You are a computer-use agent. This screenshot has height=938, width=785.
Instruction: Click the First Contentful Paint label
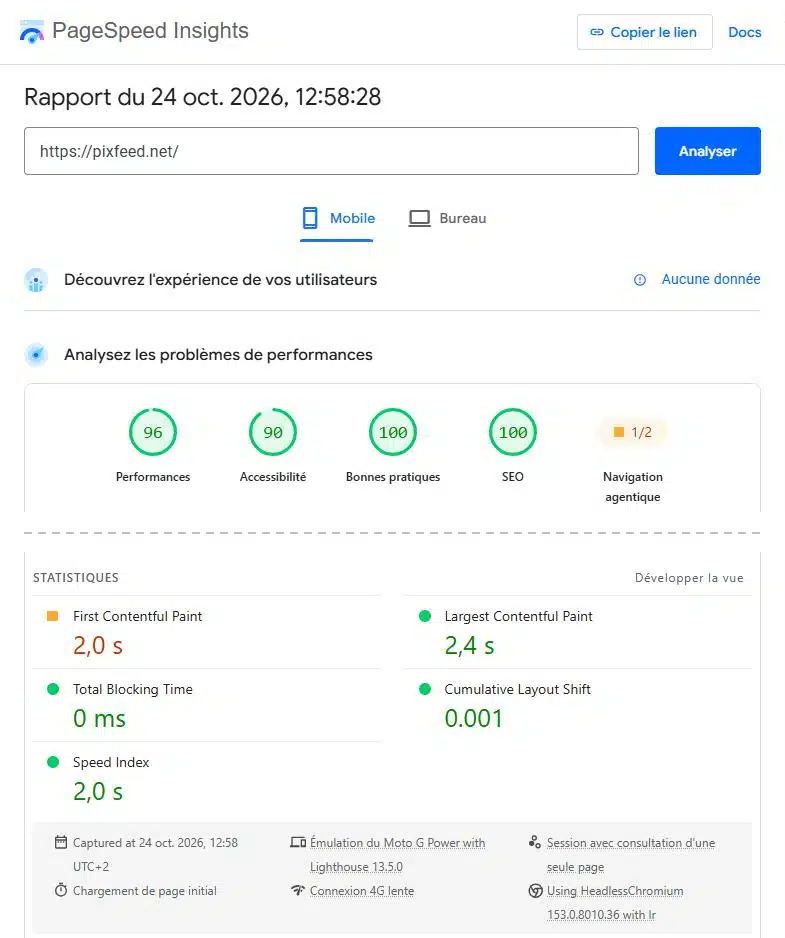coord(138,616)
